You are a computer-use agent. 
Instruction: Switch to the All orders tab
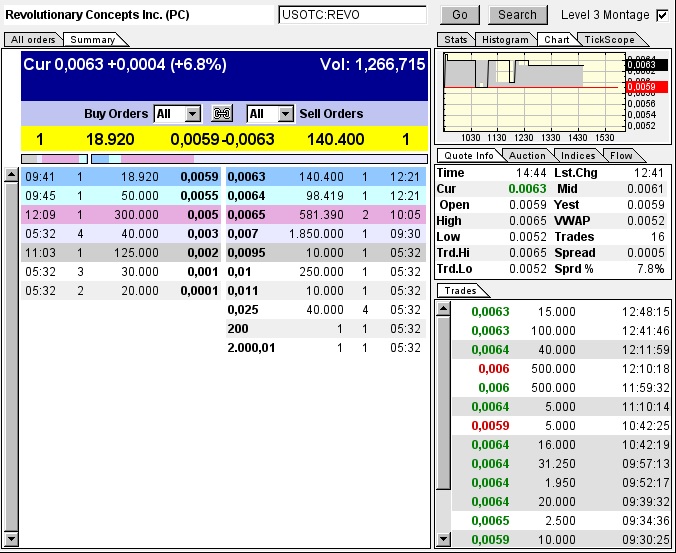(x=33, y=40)
